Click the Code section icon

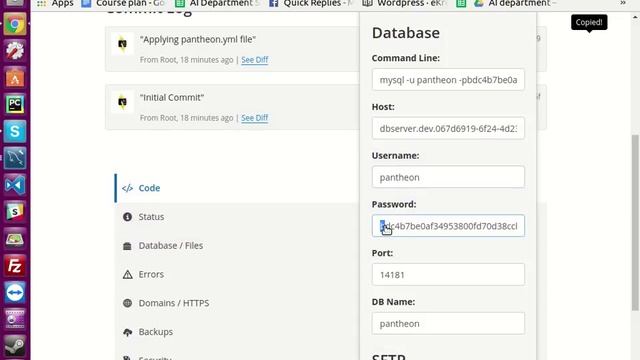[127, 188]
